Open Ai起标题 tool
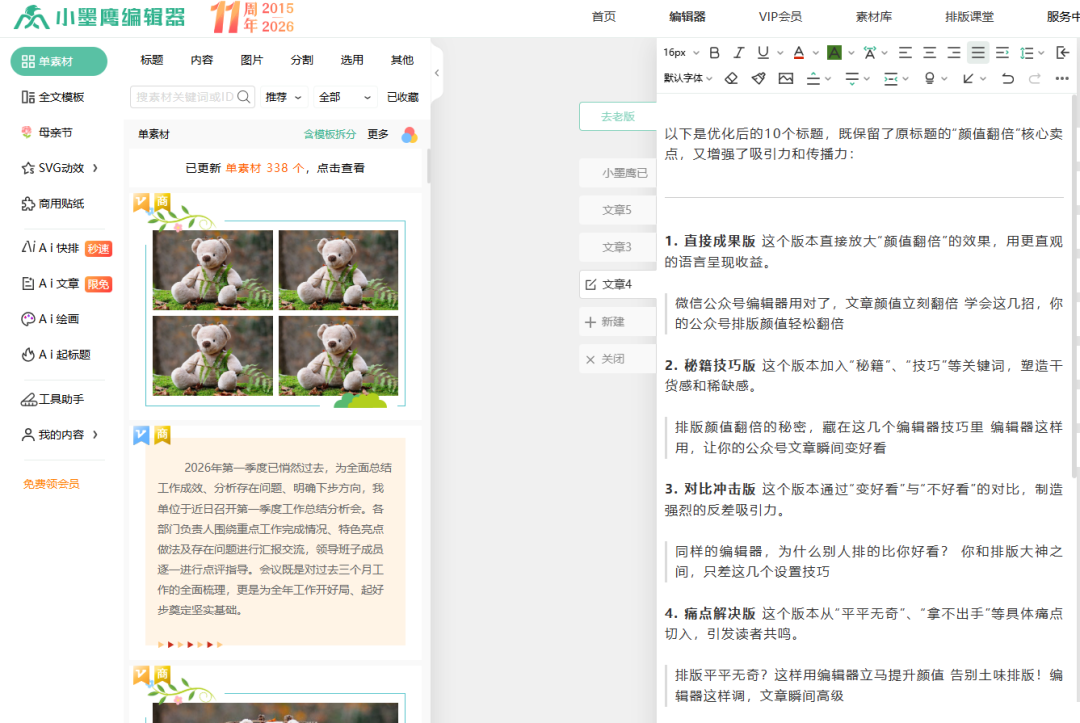 coord(56,355)
